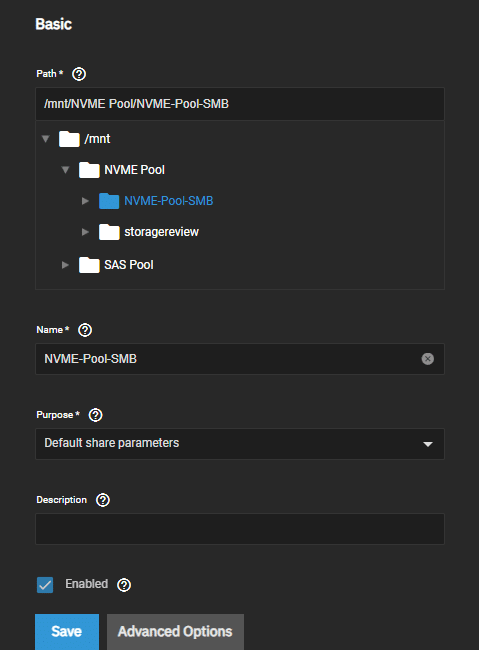Open the Description help icon
Screen dimensions: 479x650
103,500
